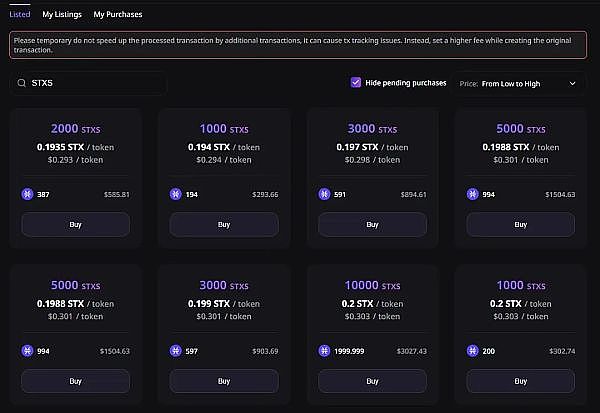The image size is (600, 413).
Task: Buy the 2000 STXS listing
Action: click(76, 224)
